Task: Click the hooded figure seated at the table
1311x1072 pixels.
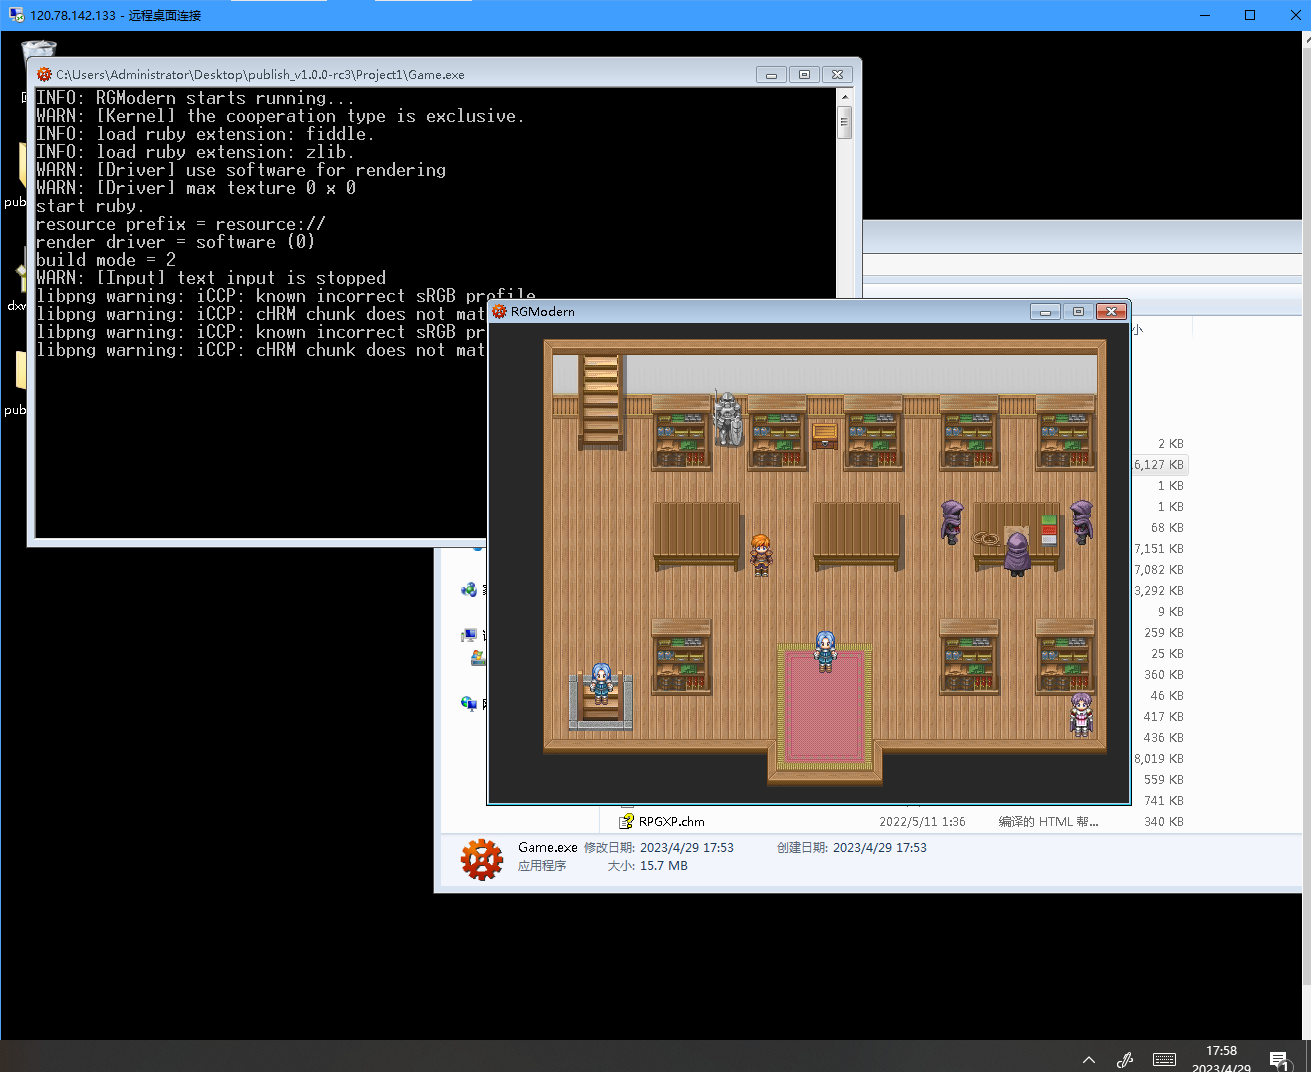Action: tap(1017, 553)
